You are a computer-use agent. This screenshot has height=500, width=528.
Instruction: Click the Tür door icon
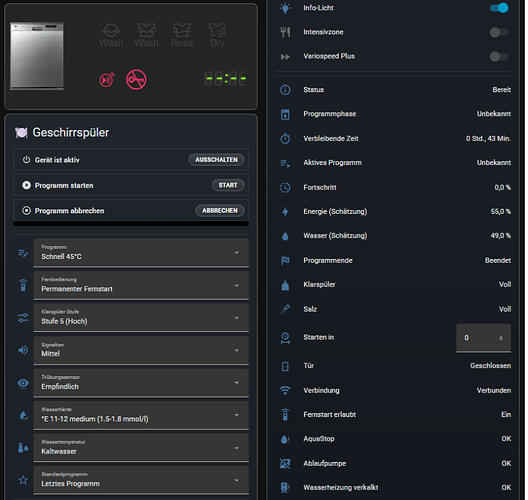(285, 366)
